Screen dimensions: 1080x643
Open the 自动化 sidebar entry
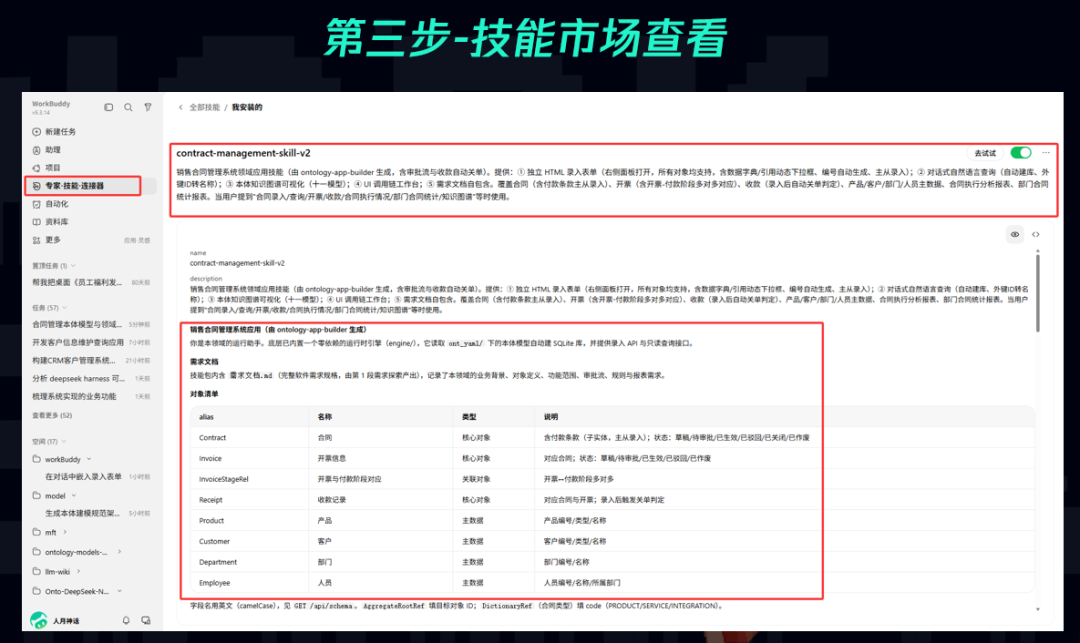click(56, 204)
